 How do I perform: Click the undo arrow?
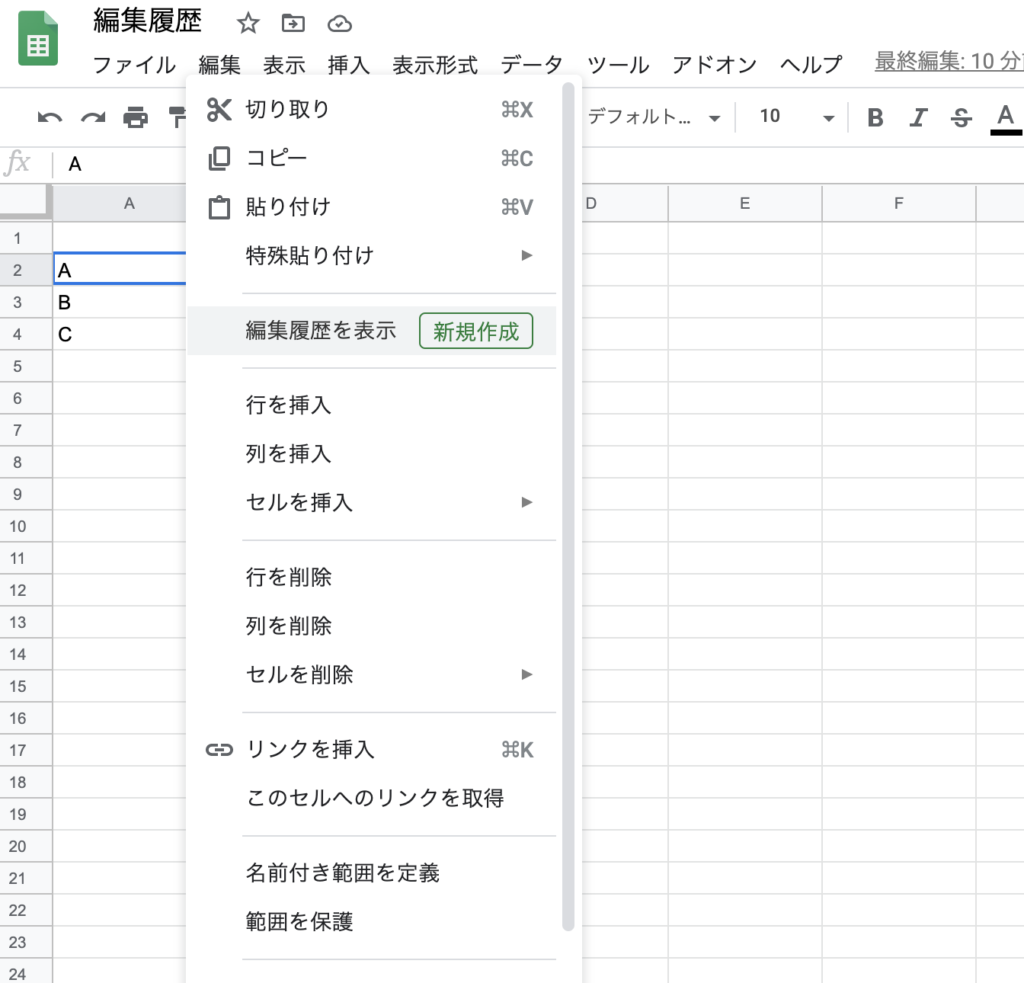pyautogui.click(x=50, y=118)
